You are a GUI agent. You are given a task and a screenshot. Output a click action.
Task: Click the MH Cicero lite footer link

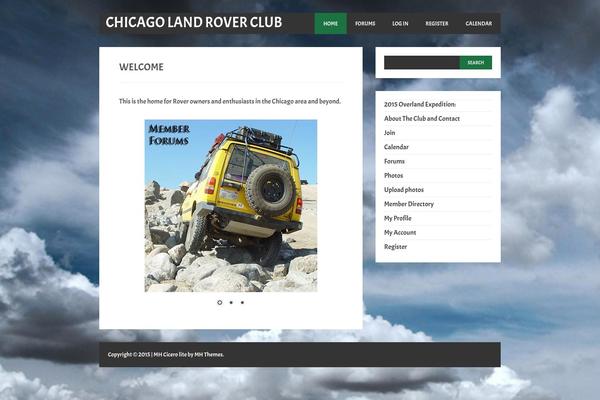170,354
